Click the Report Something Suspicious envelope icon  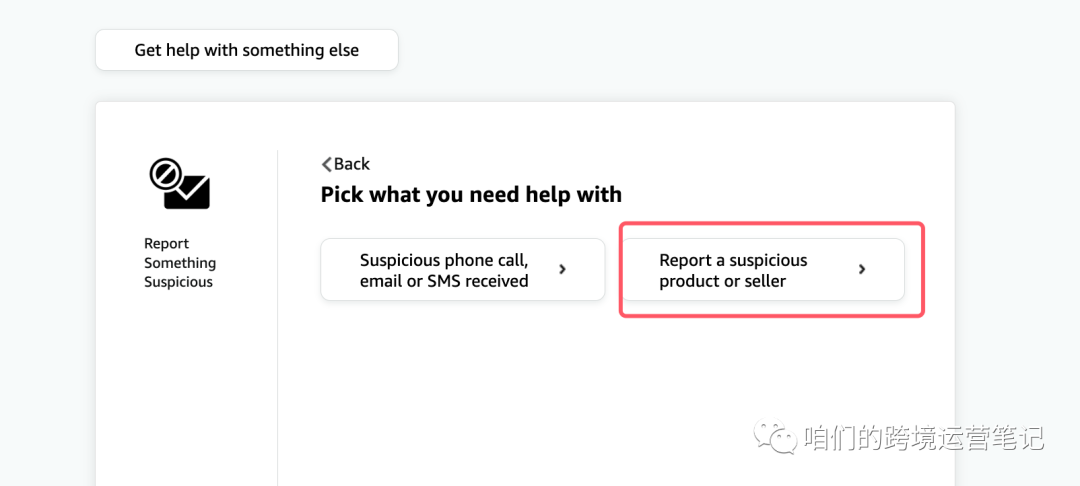click(x=180, y=183)
